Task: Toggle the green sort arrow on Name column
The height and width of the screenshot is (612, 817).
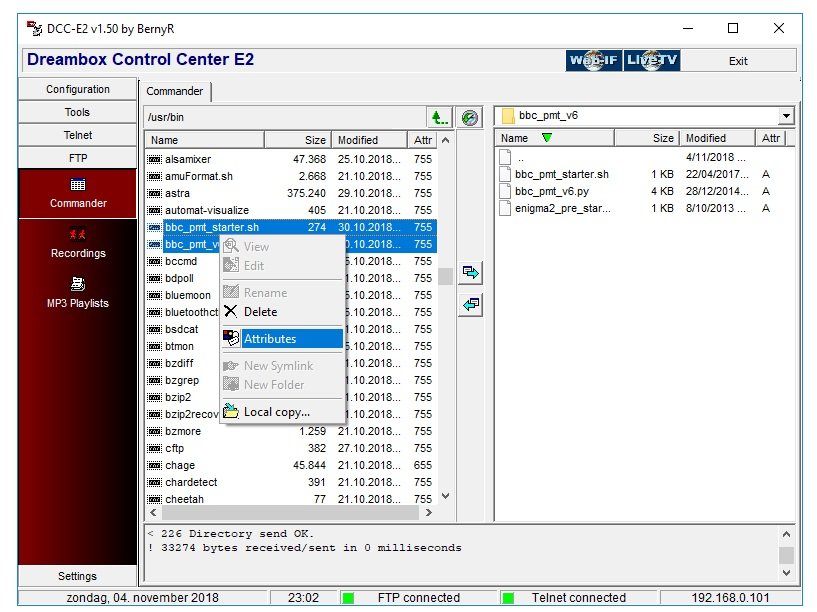Action: point(547,138)
